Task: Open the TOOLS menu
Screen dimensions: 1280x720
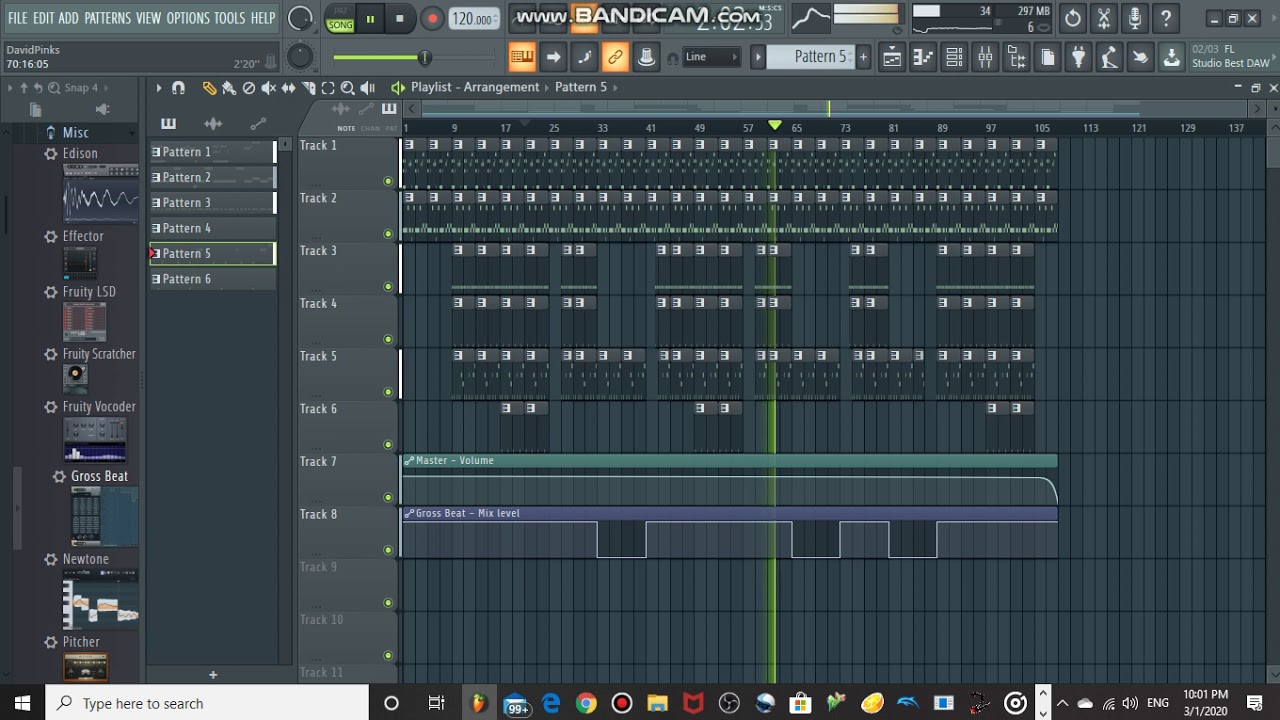Action: [x=229, y=18]
